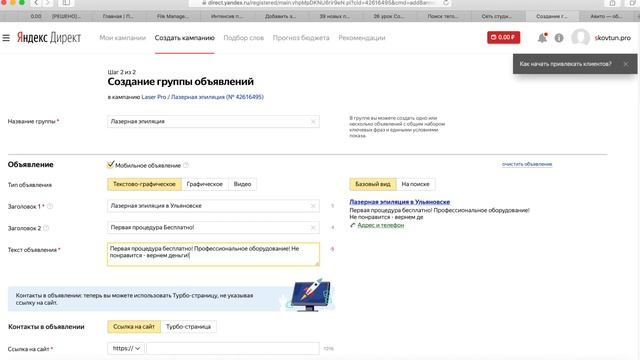Click the Яндекс Директ logo

pyautogui.click(x=49, y=38)
